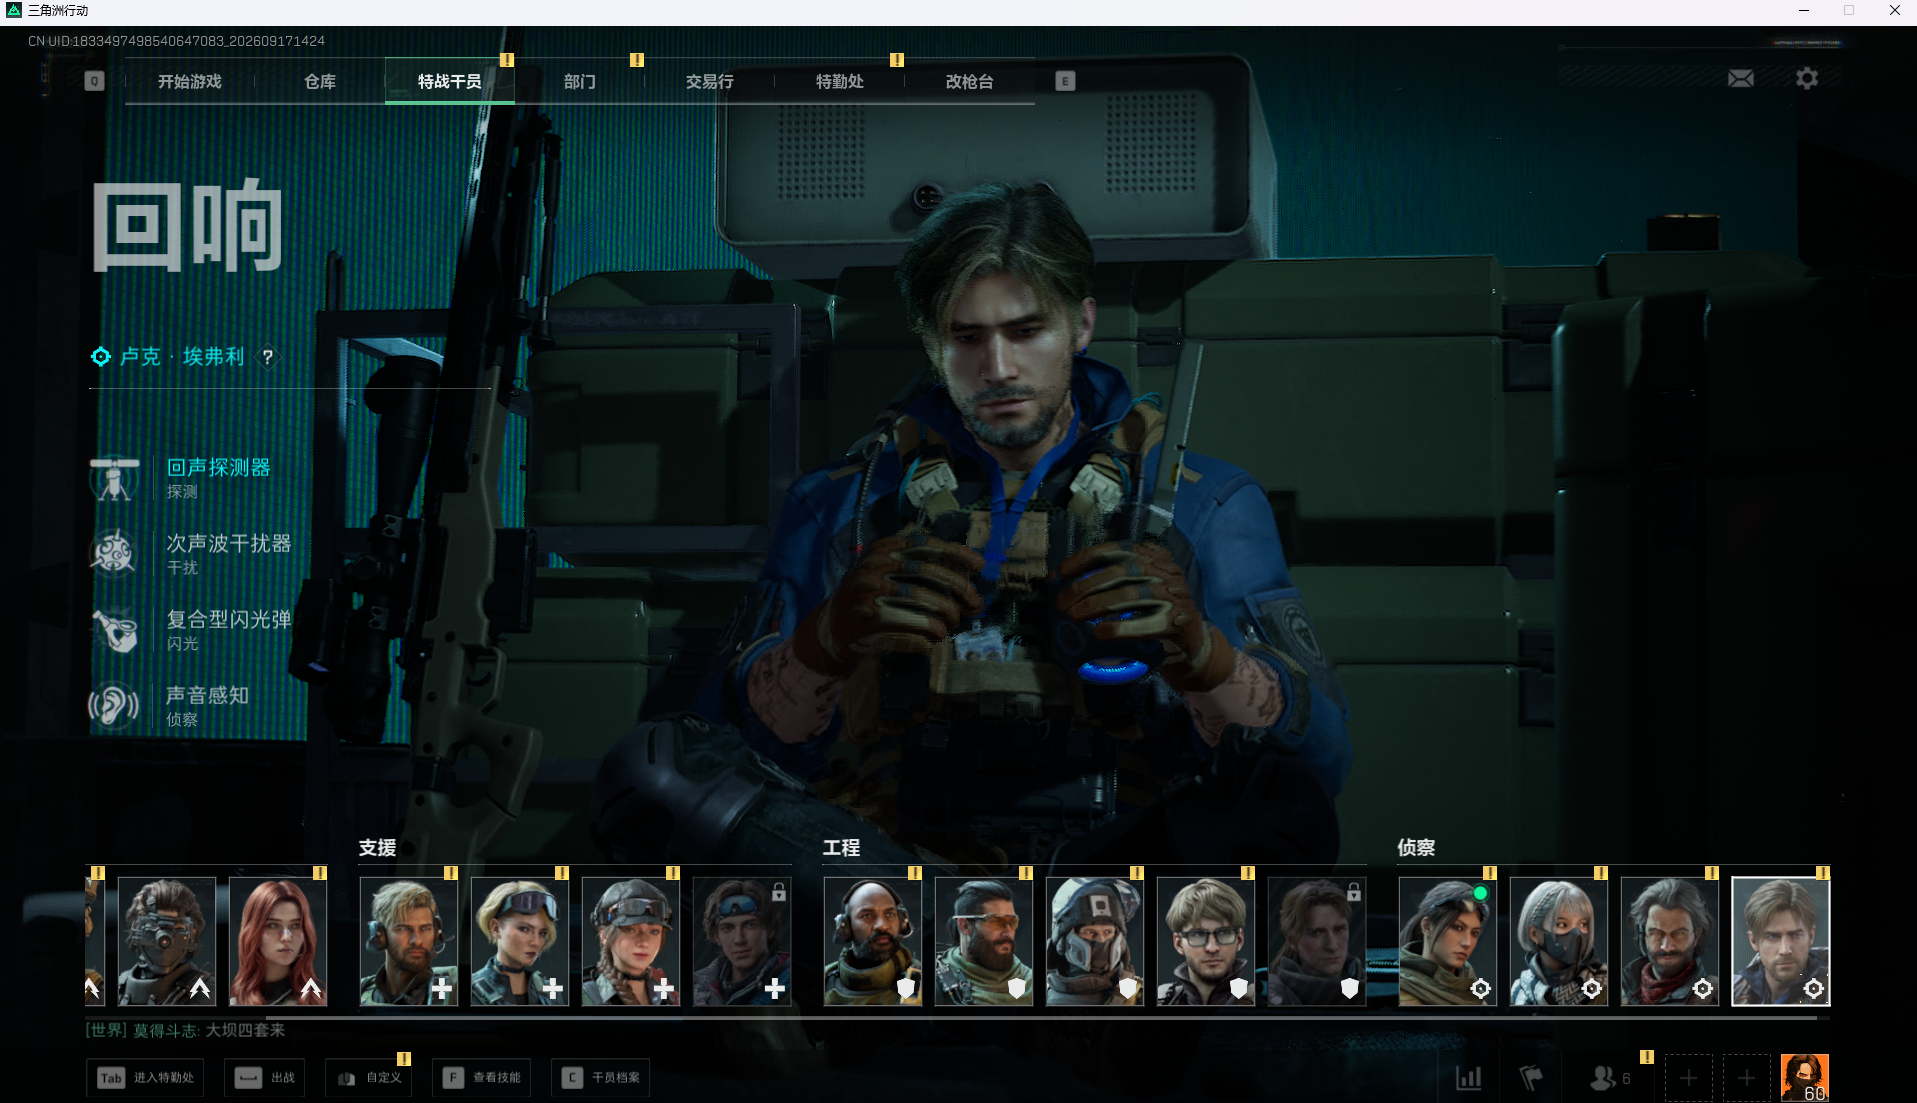Select the operator wearing night-vision goggles
The width and height of the screenshot is (1917, 1103).
tap(167, 941)
